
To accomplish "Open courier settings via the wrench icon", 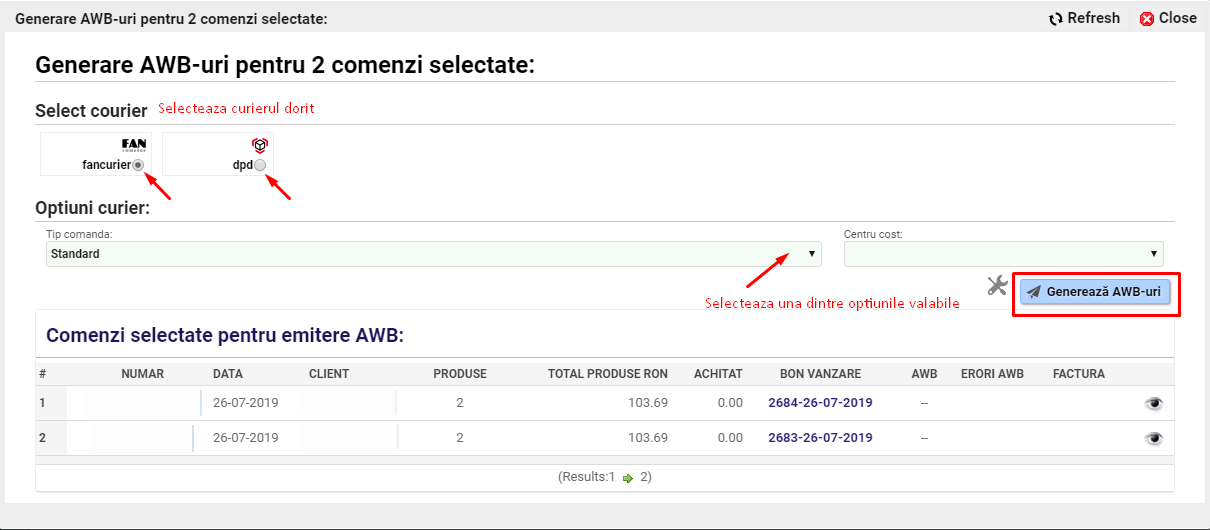I will 996,286.
